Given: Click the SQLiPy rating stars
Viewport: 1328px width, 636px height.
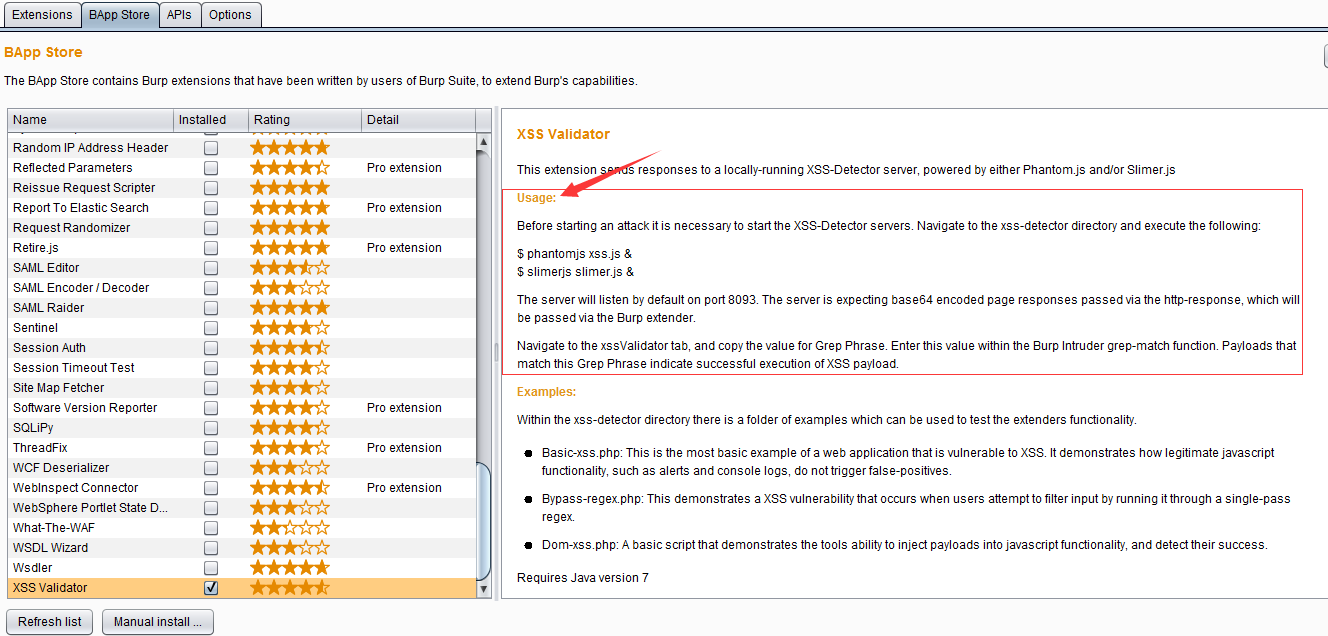Looking at the screenshot, I should coord(289,428).
